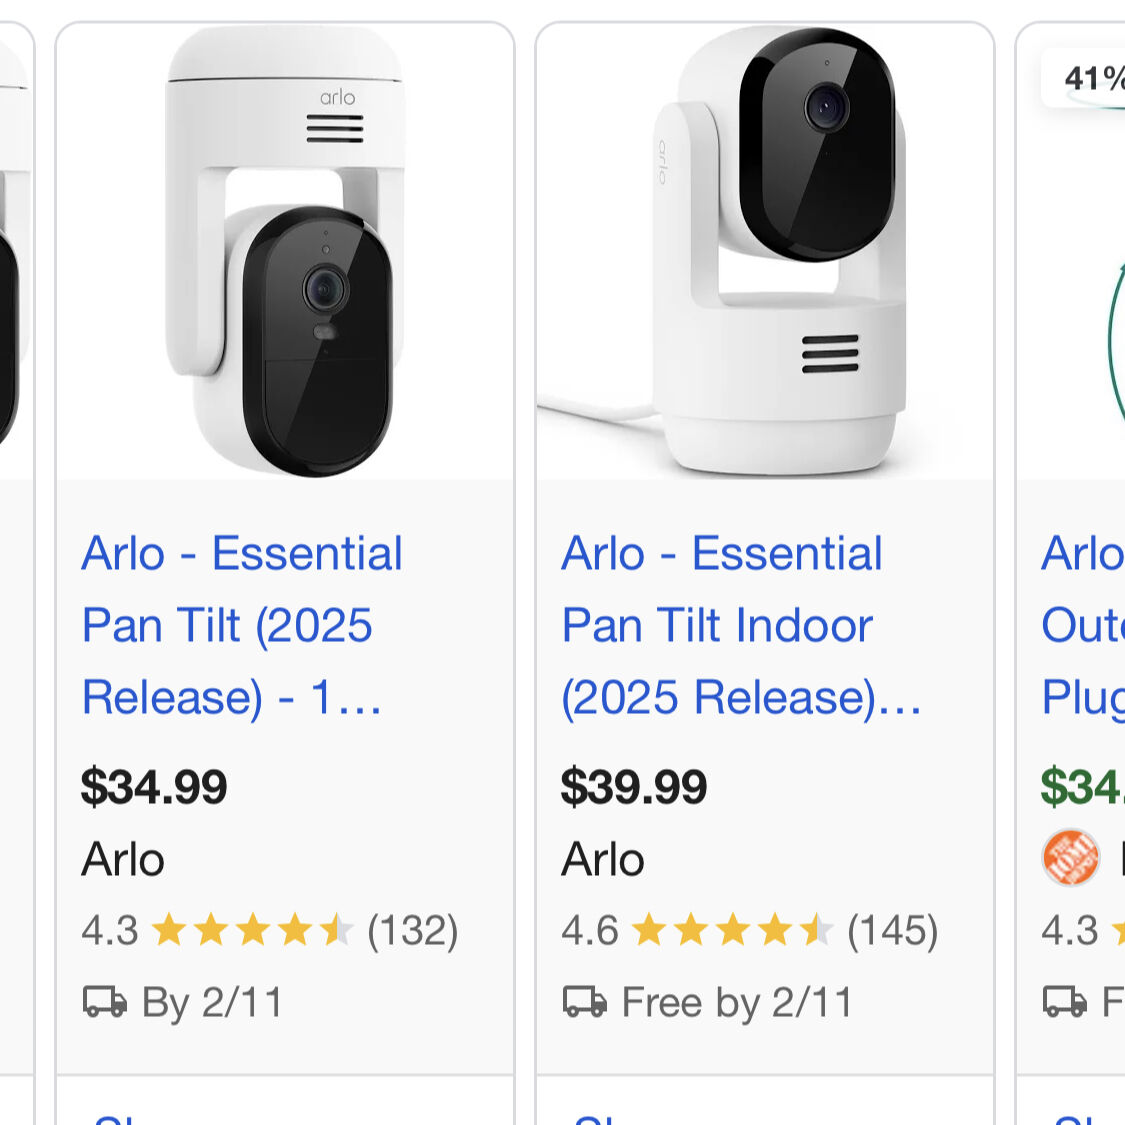Click the 41% discount badge
Image resolution: width=1125 pixels, height=1125 pixels.
[1092, 78]
